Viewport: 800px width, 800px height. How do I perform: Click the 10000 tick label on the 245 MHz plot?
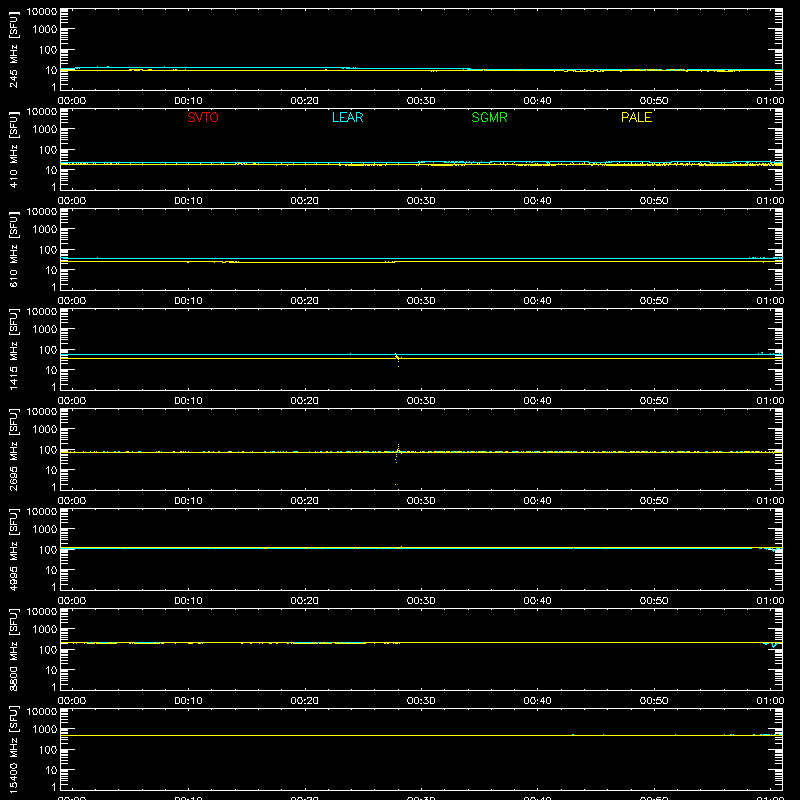[42, 12]
